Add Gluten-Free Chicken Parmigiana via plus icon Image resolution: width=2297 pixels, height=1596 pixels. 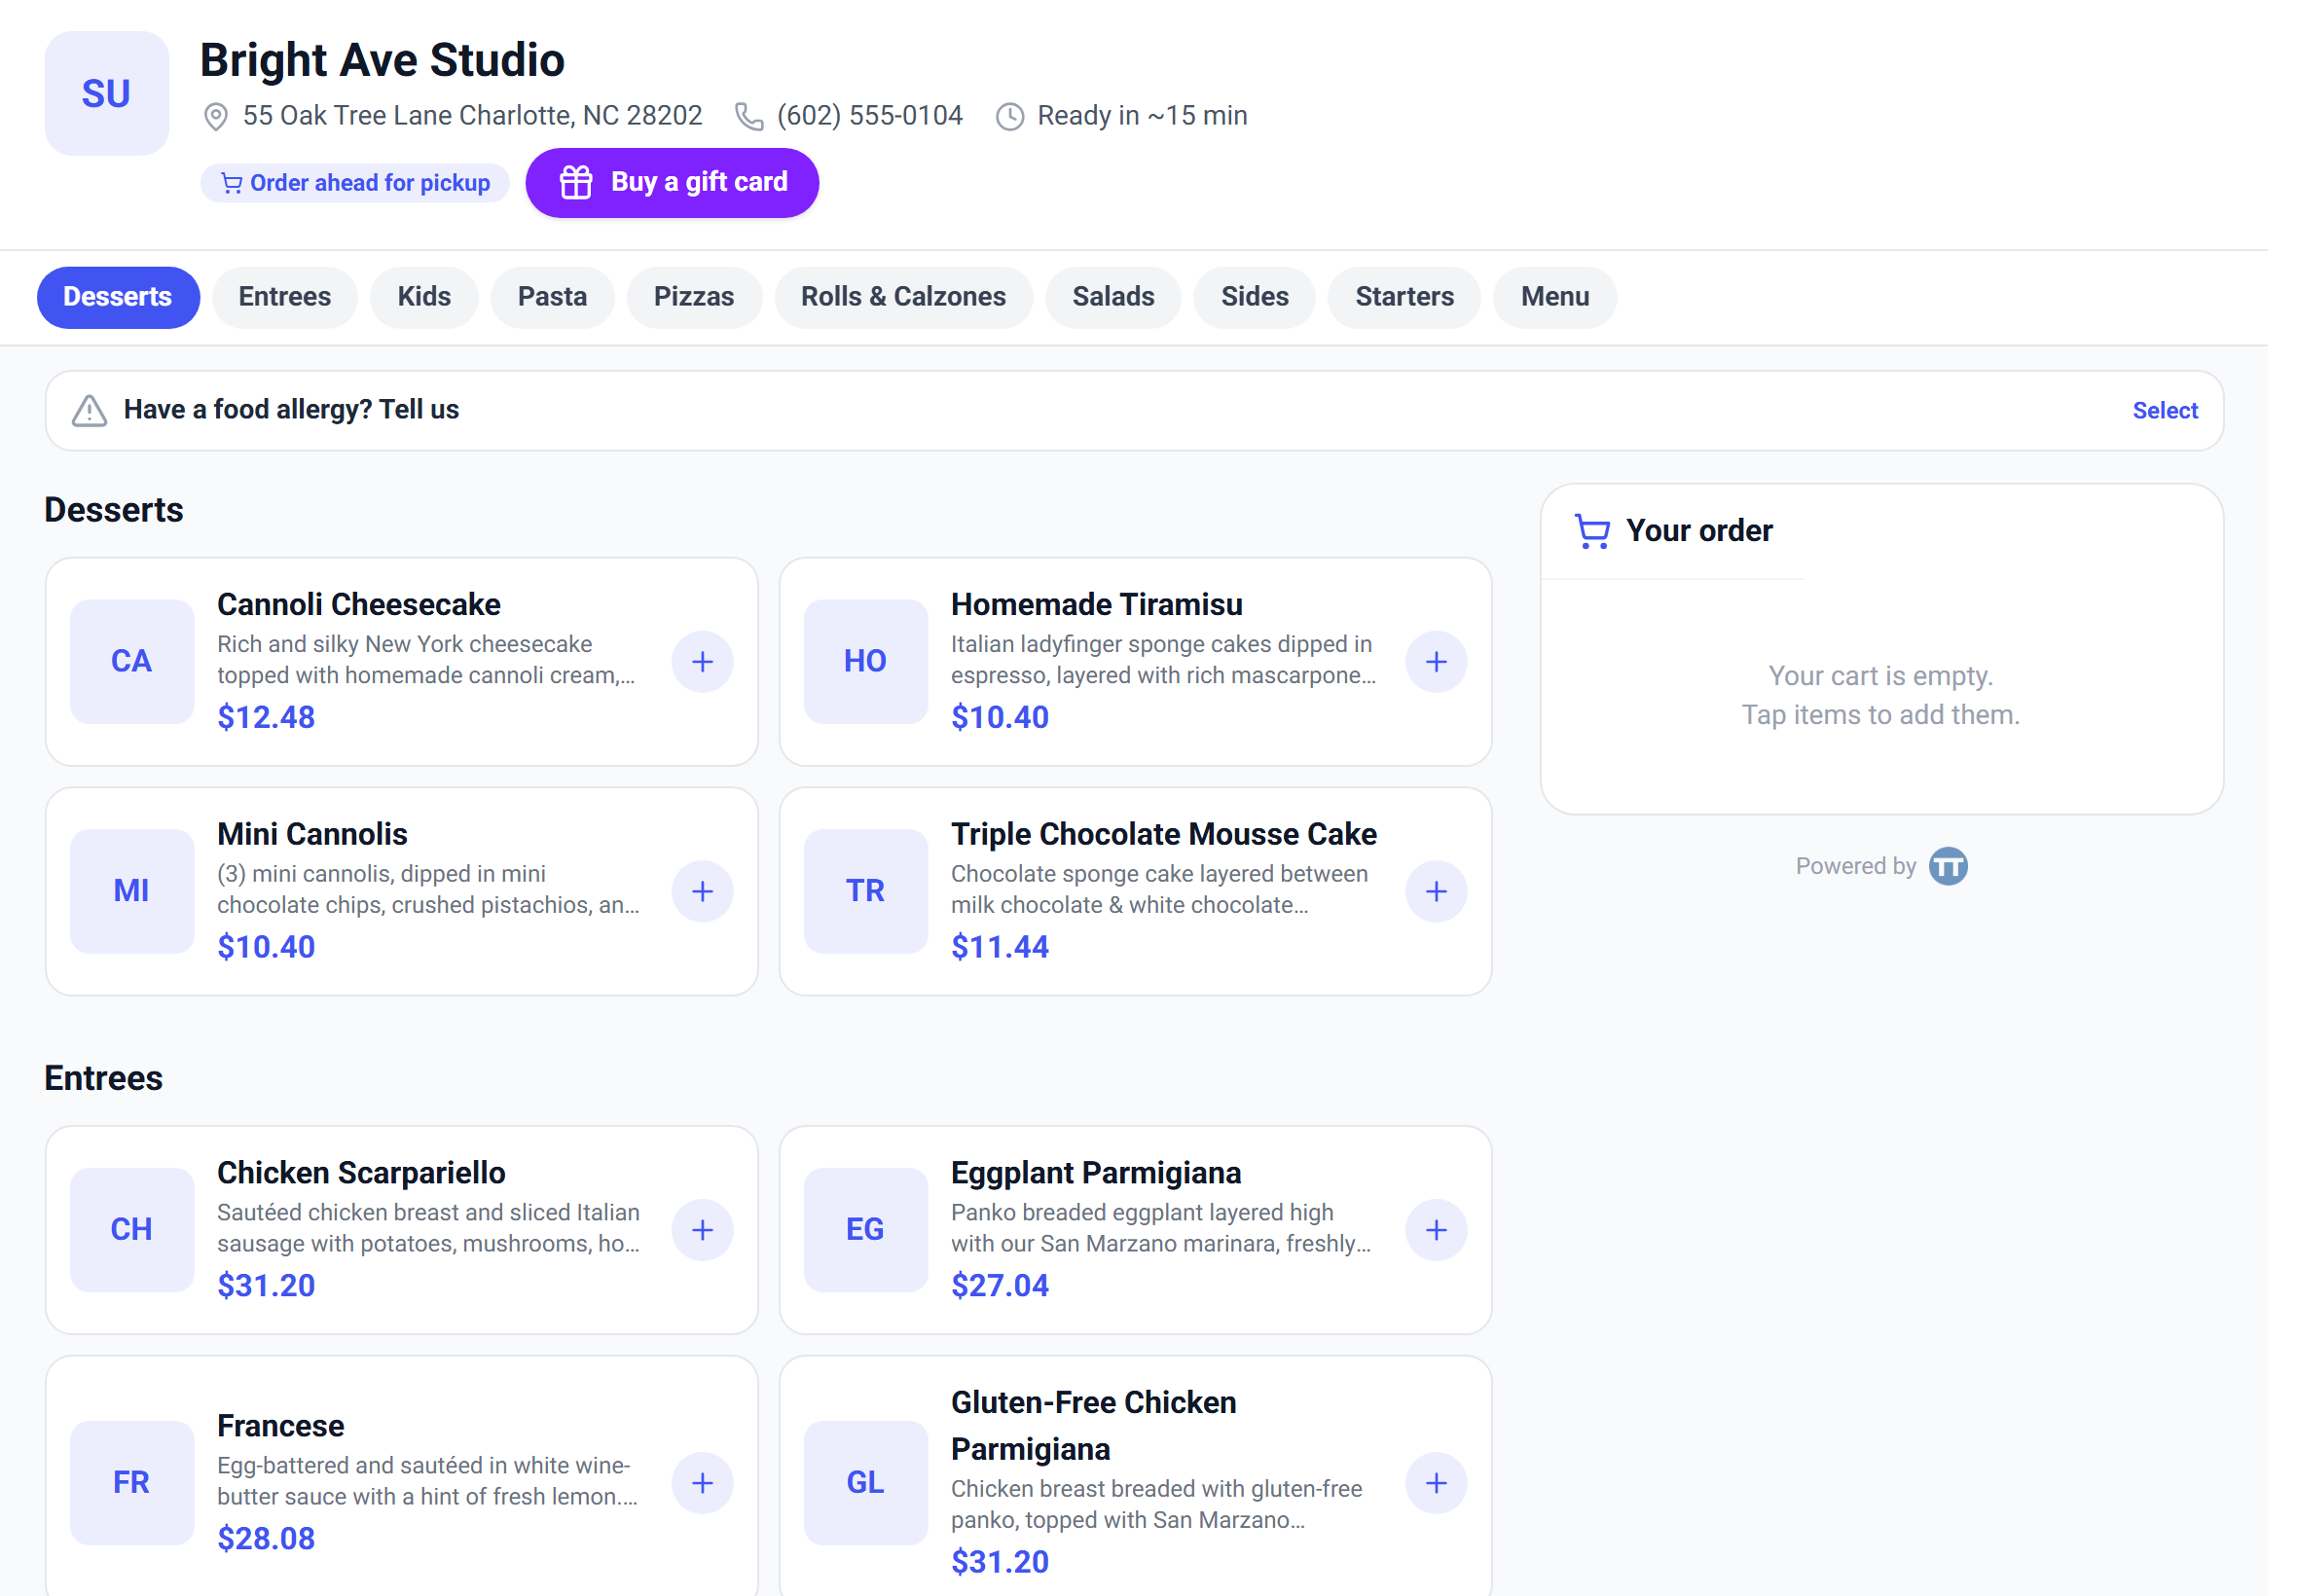pos(1435,1482)
